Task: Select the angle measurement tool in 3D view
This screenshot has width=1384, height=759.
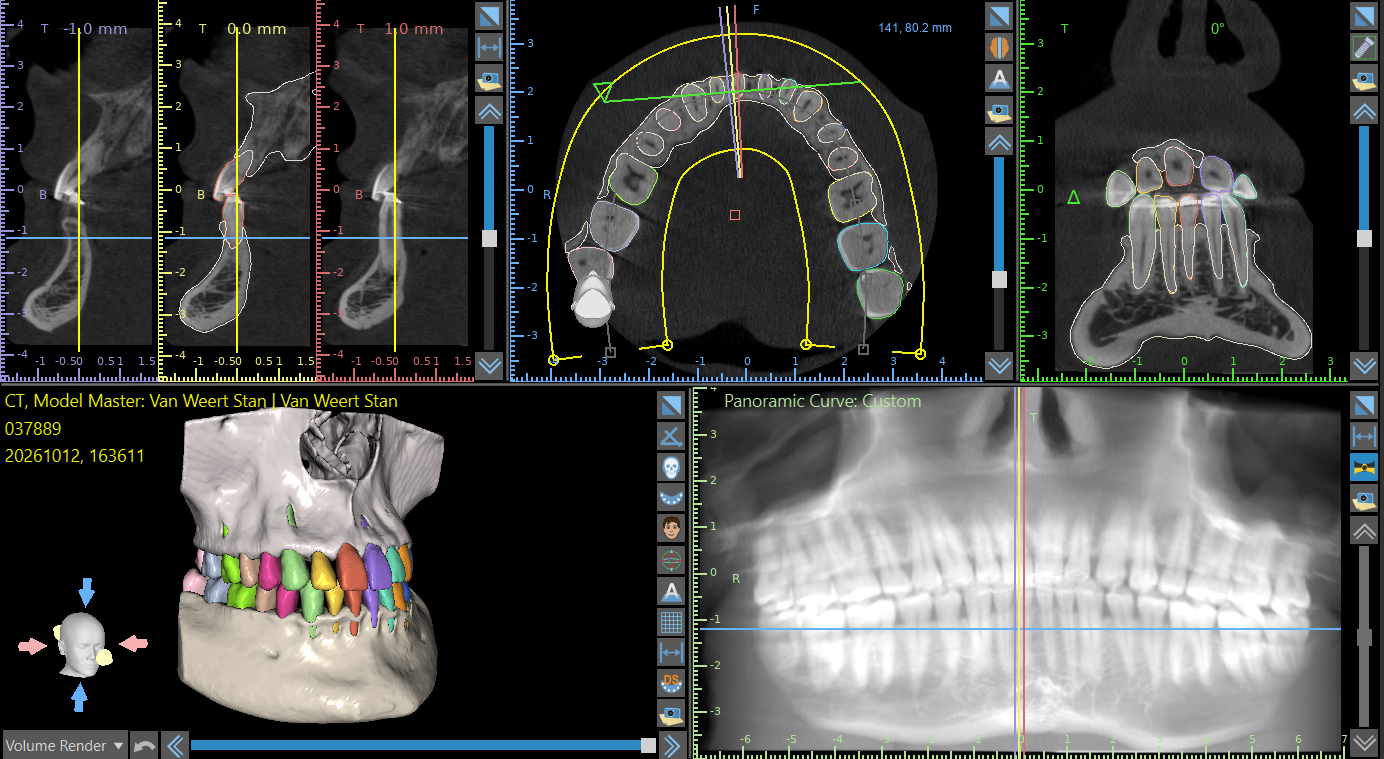Action: 671,435
